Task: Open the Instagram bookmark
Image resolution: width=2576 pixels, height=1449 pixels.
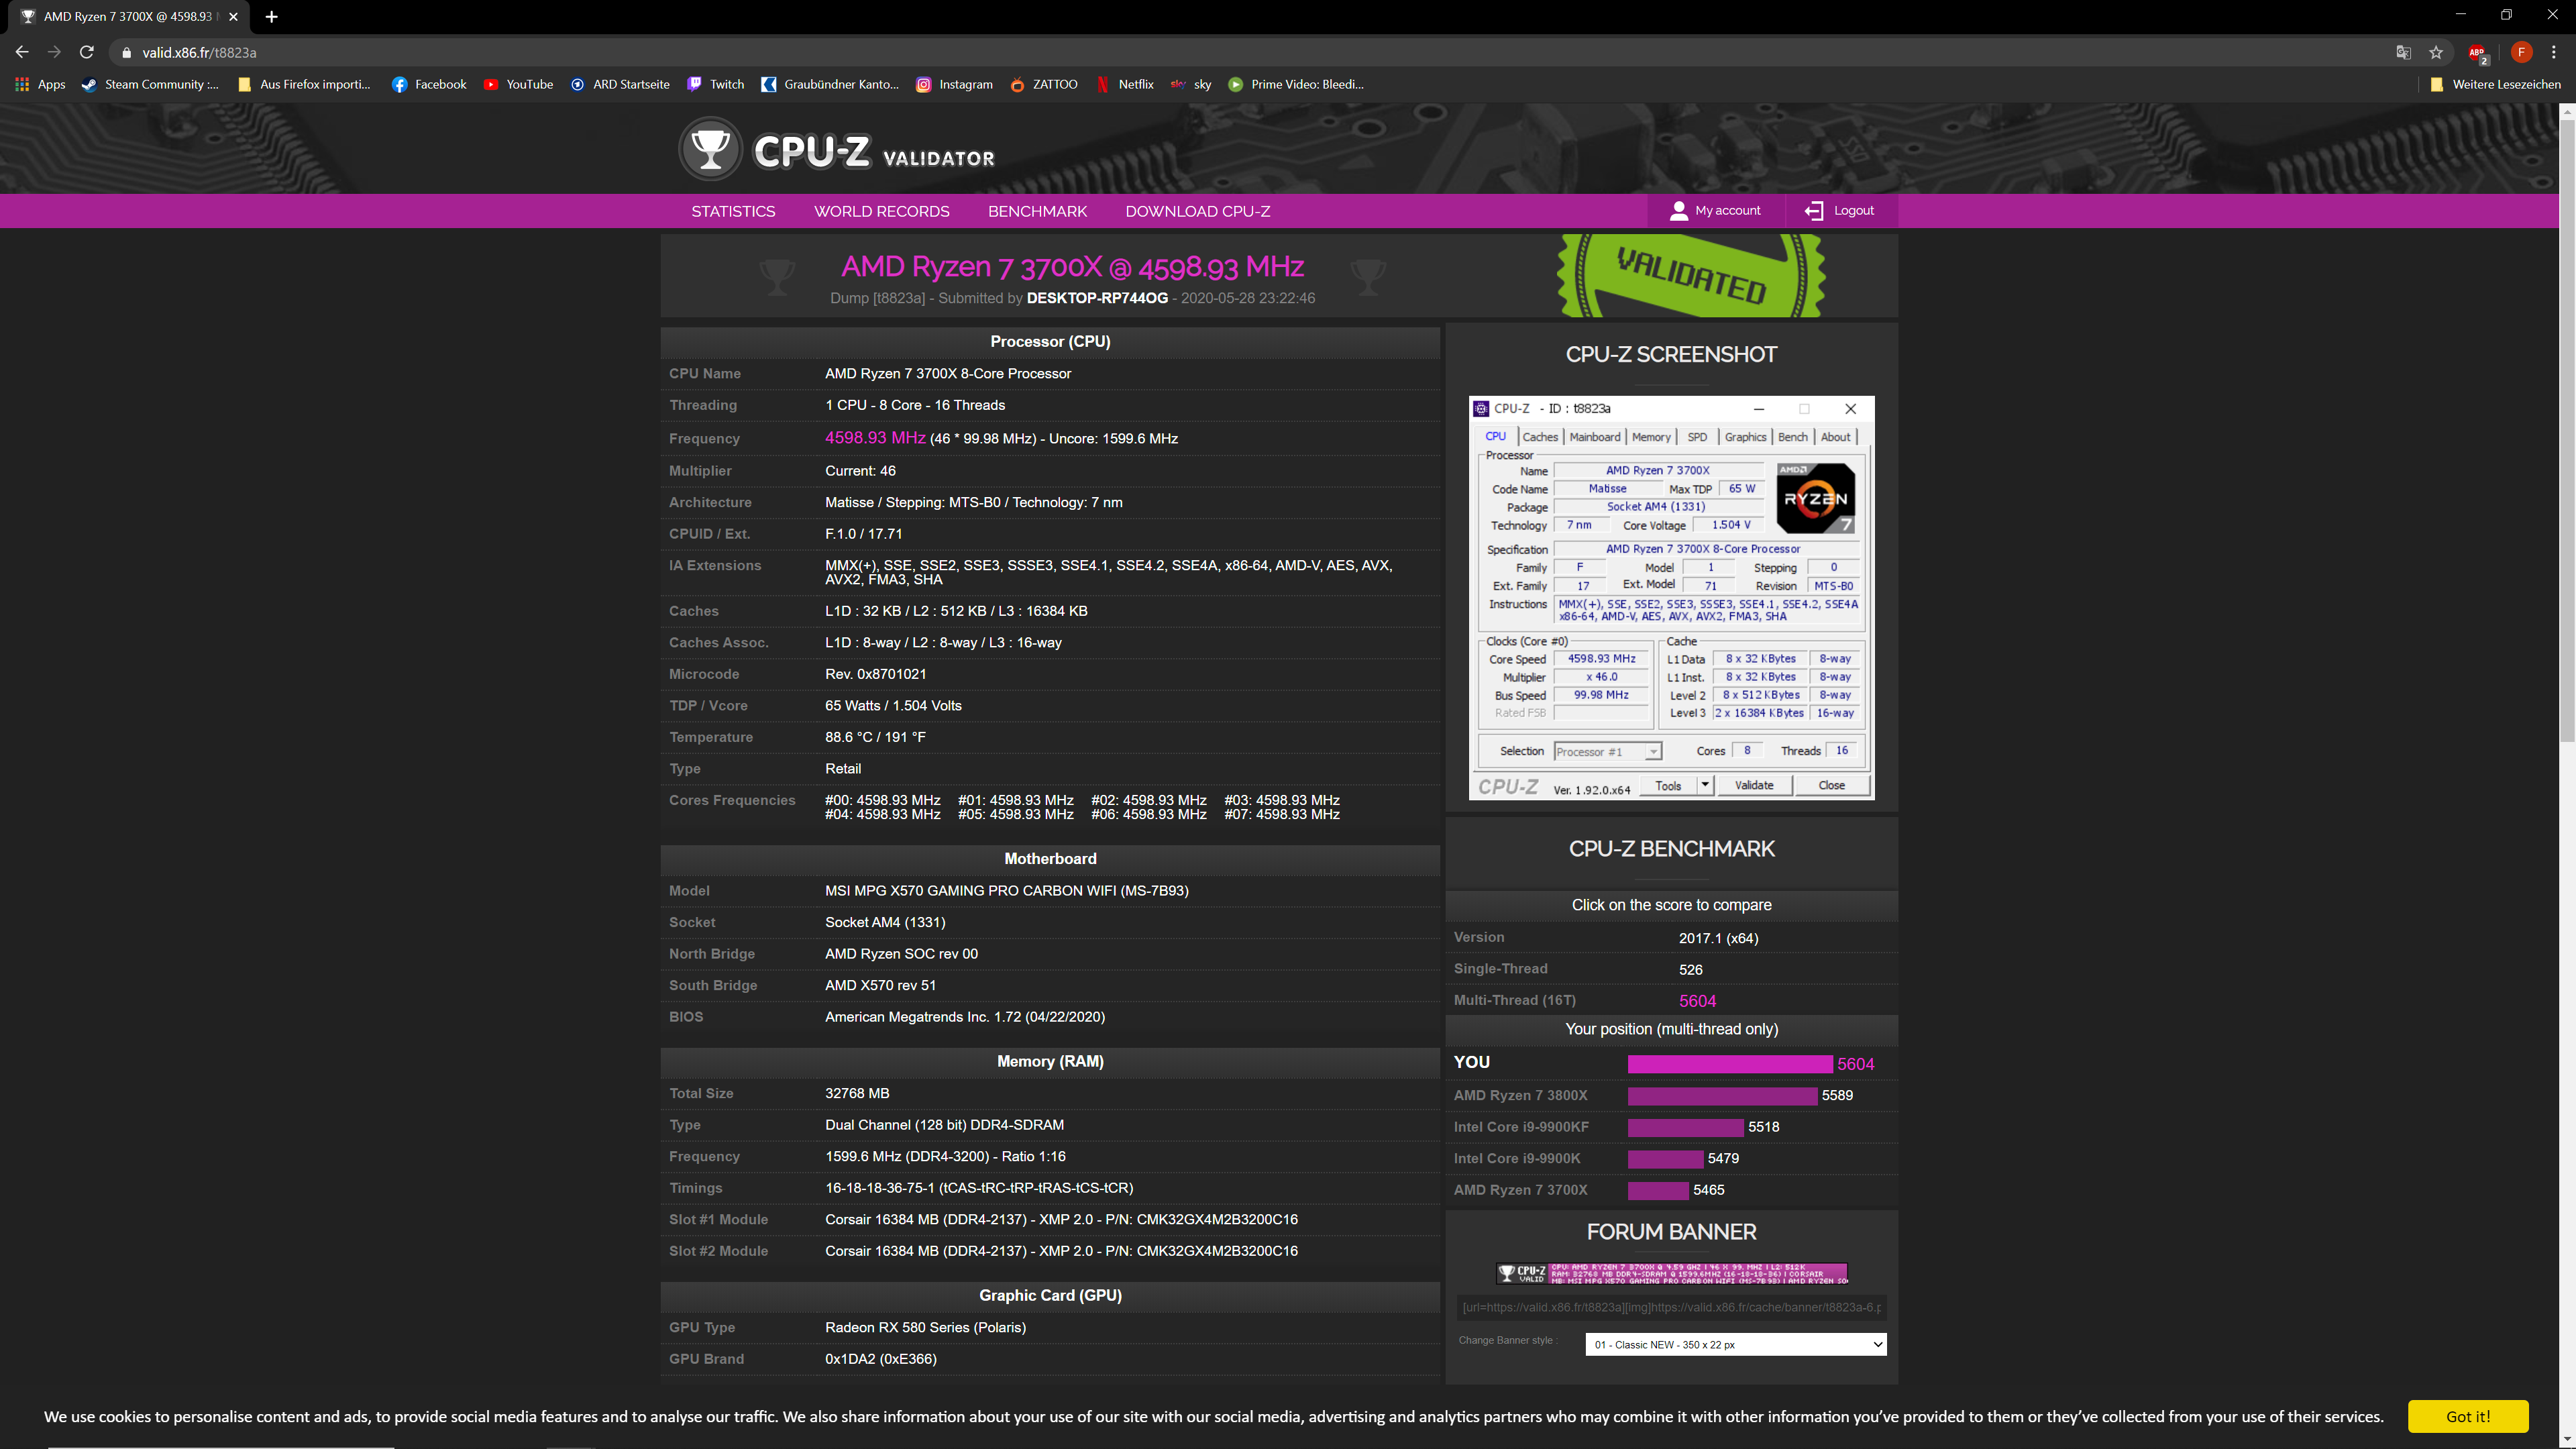Action: 955,84
